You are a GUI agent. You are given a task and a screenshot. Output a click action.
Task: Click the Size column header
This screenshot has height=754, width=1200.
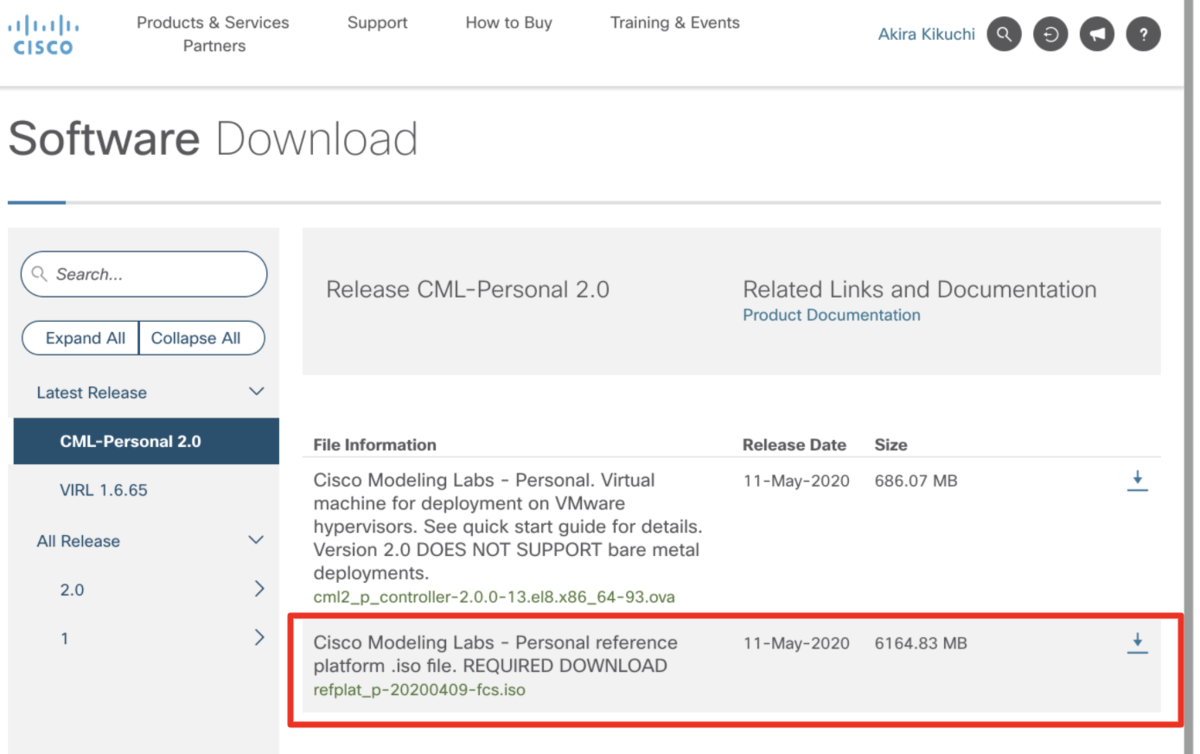coord(891,445)
